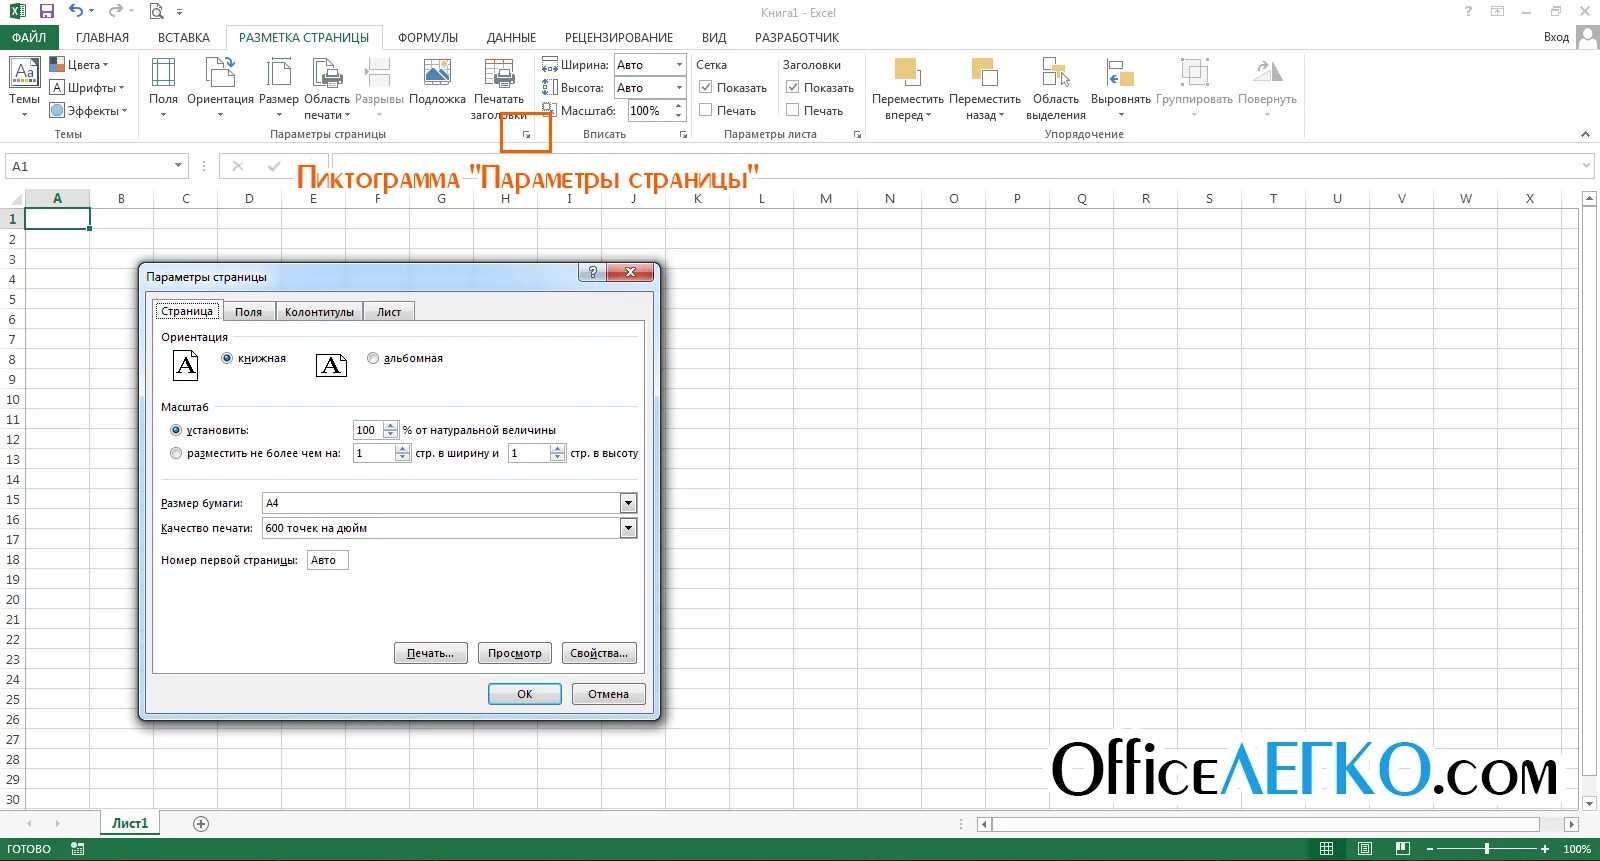Toggle Заголовки Показать checkbox
This screenshot has height=861, width=1600.
click(792, 88)
